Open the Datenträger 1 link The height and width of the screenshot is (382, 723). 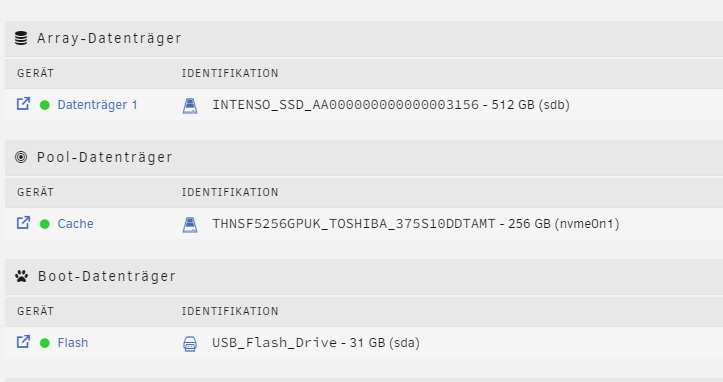pos(97,105)
